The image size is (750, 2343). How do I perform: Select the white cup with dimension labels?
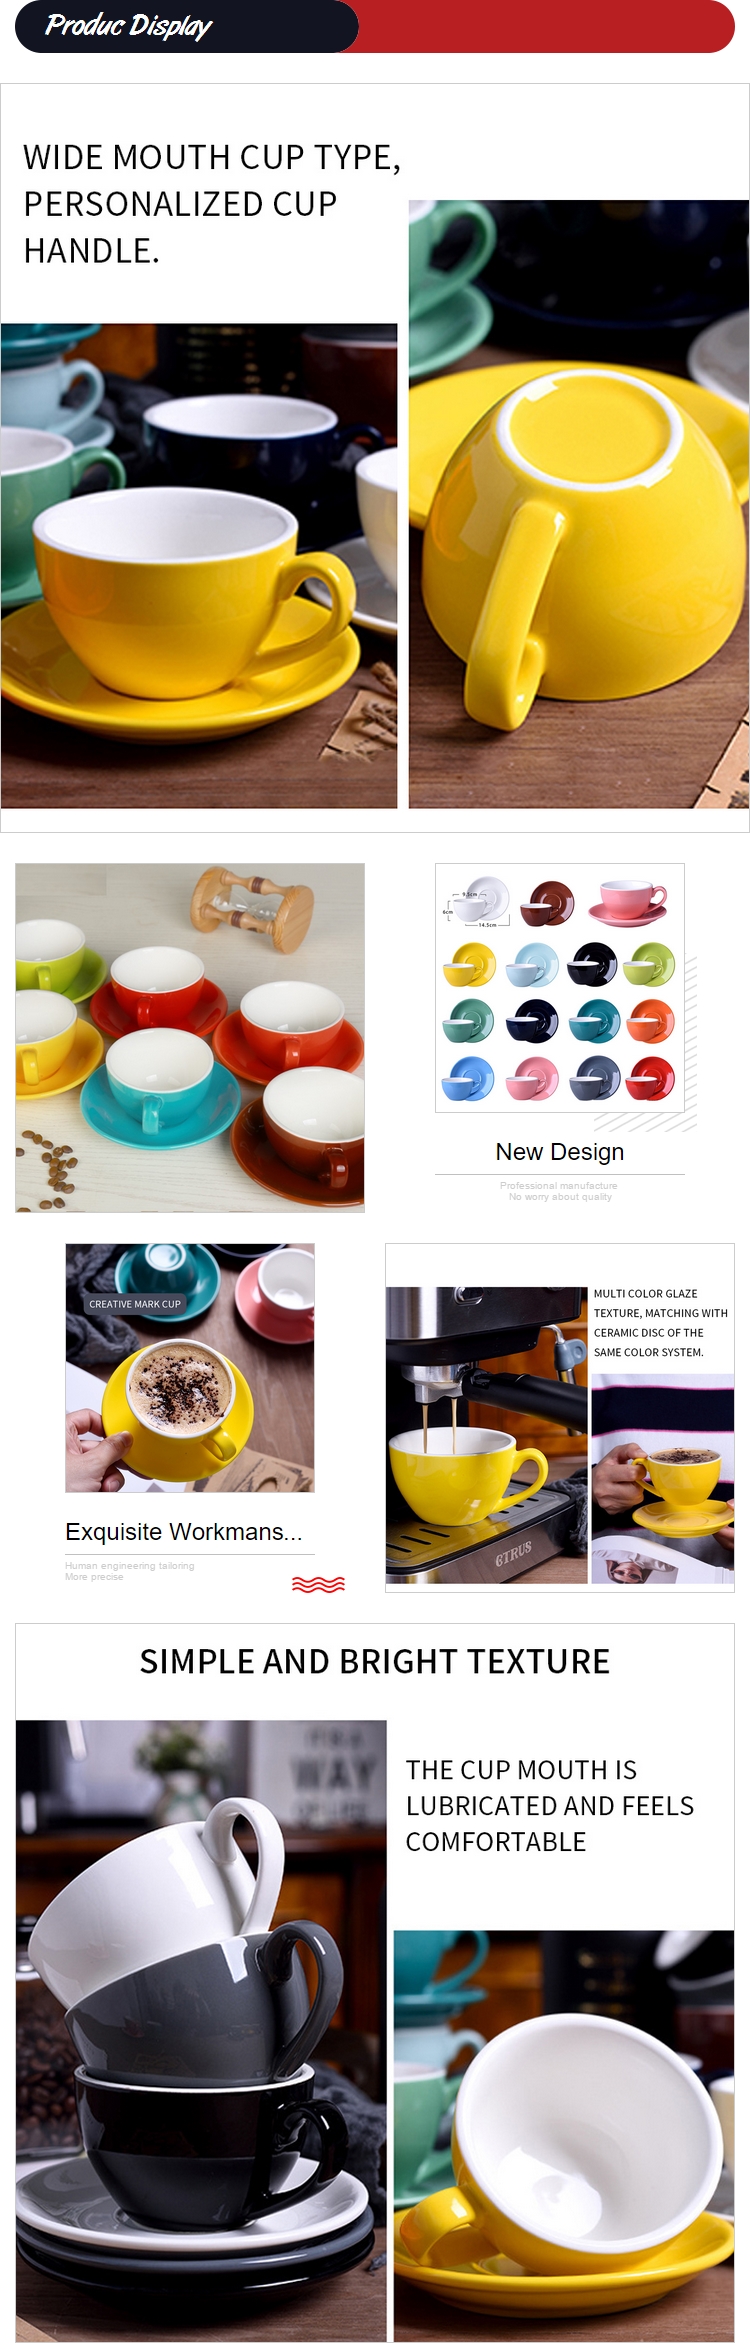click(x=481, y=901)
